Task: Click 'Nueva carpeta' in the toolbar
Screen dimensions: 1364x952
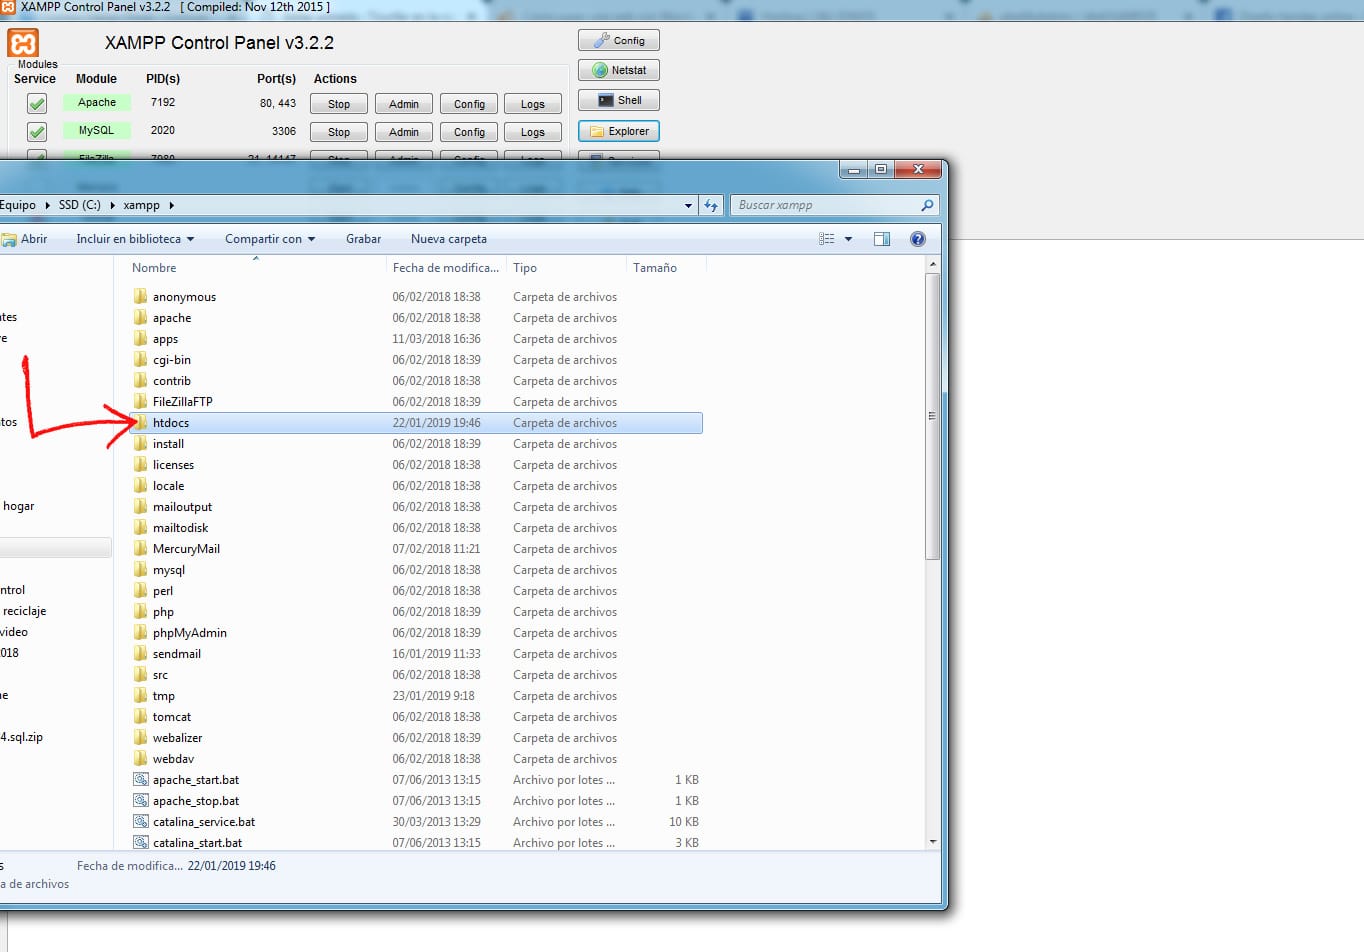Action: tap(448, 239)
